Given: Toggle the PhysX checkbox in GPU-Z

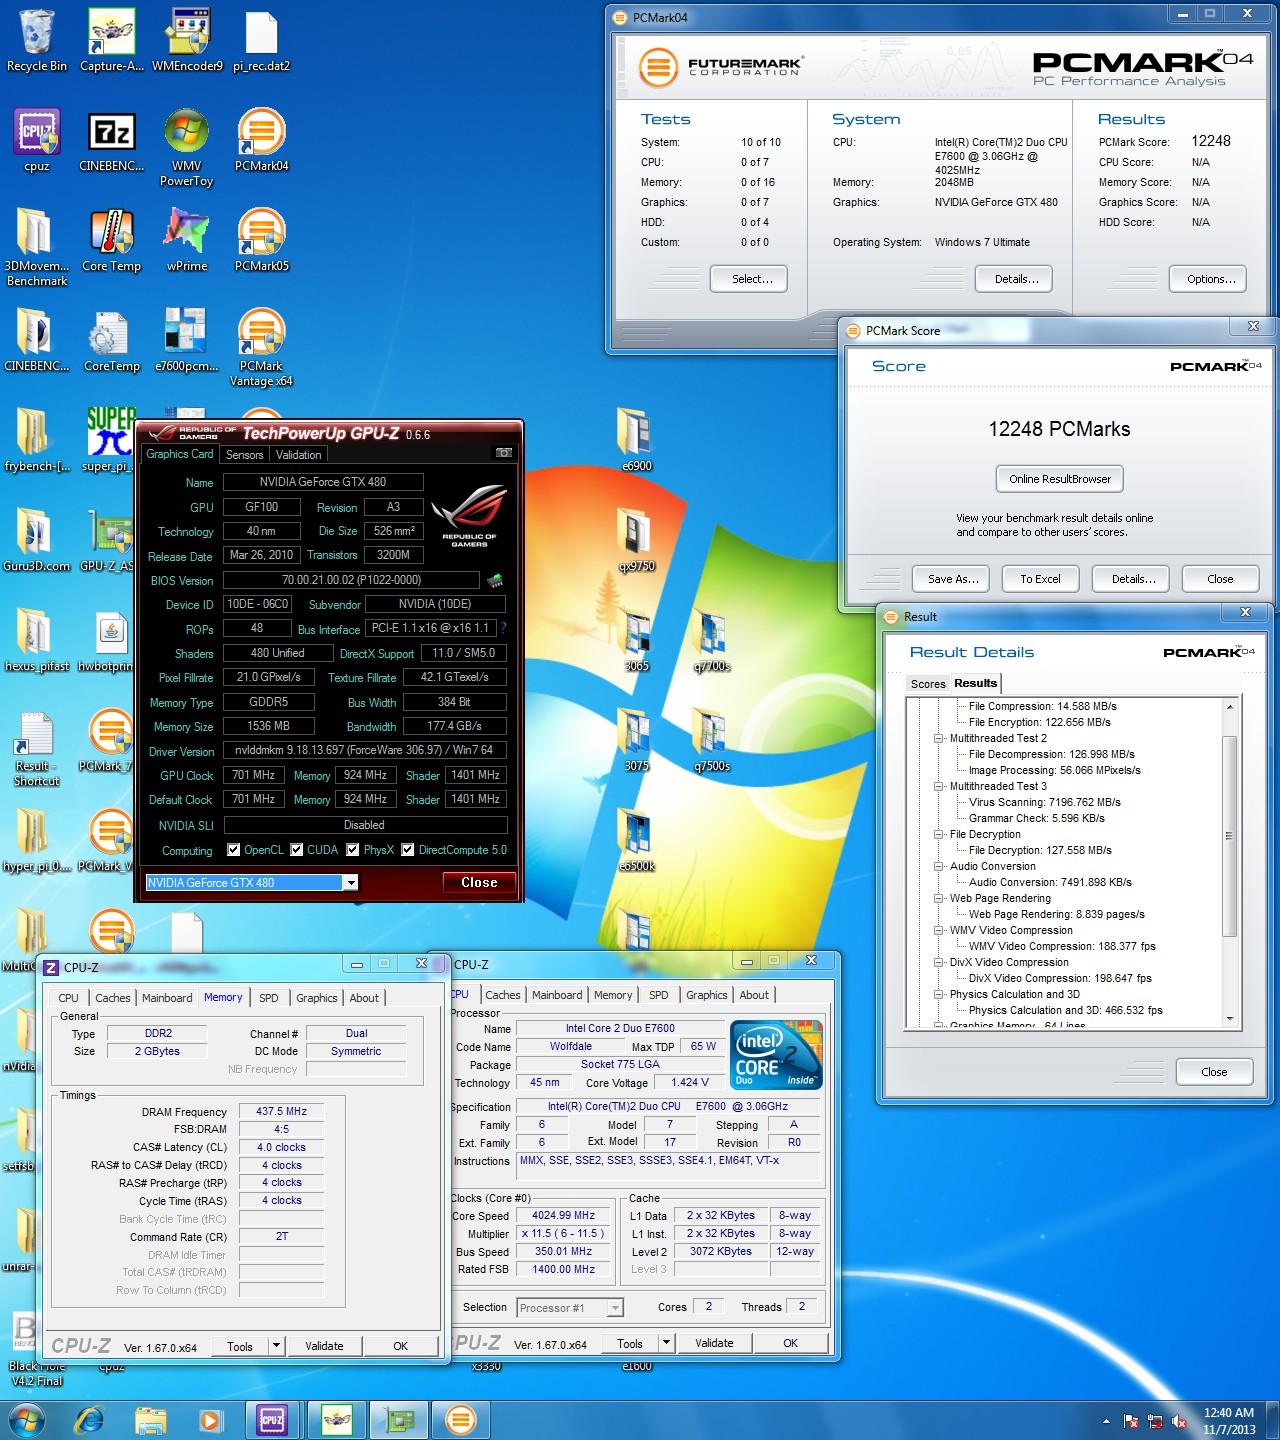Looking at the screenshot, I should click(x=353, y=850).
